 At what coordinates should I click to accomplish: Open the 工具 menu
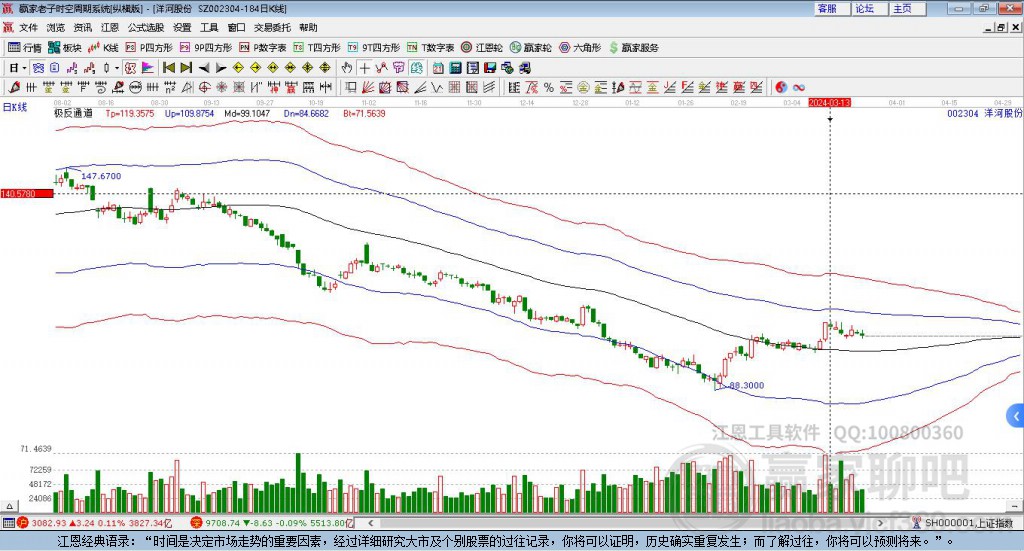pyautogui.click(x=209, y=27)
